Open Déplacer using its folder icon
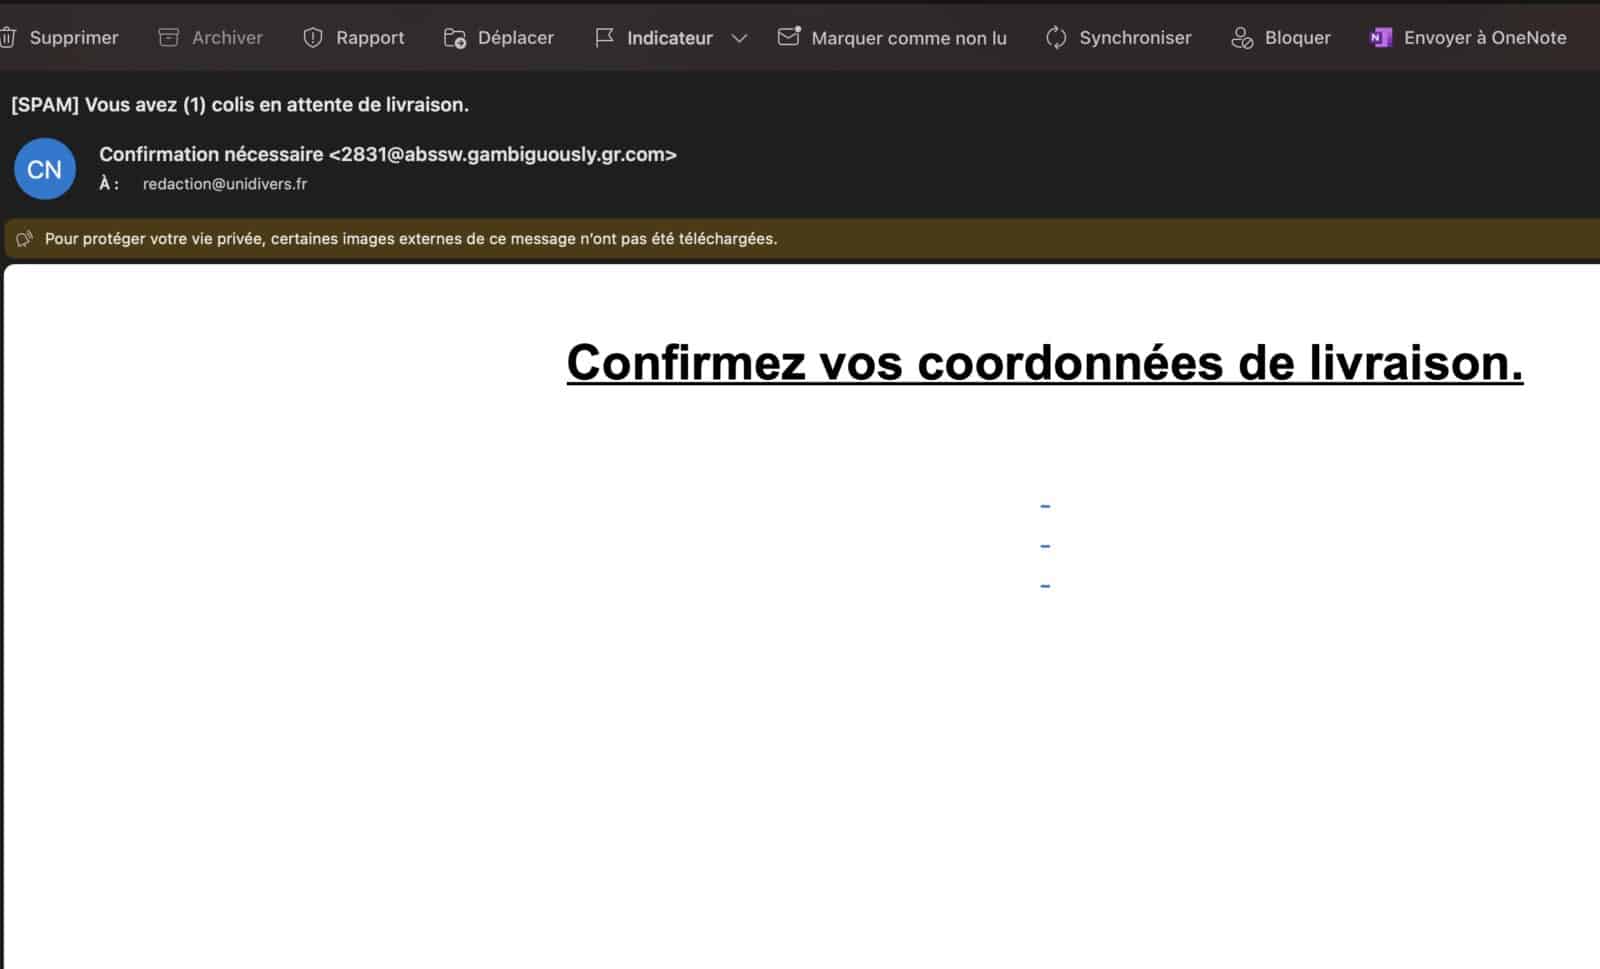The width and height of the screenshot is (1600, 969). coord(454,37)
